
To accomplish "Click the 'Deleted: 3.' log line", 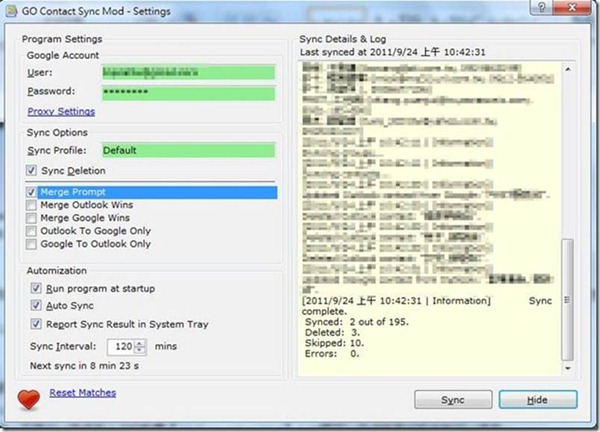I will point(333,333).
